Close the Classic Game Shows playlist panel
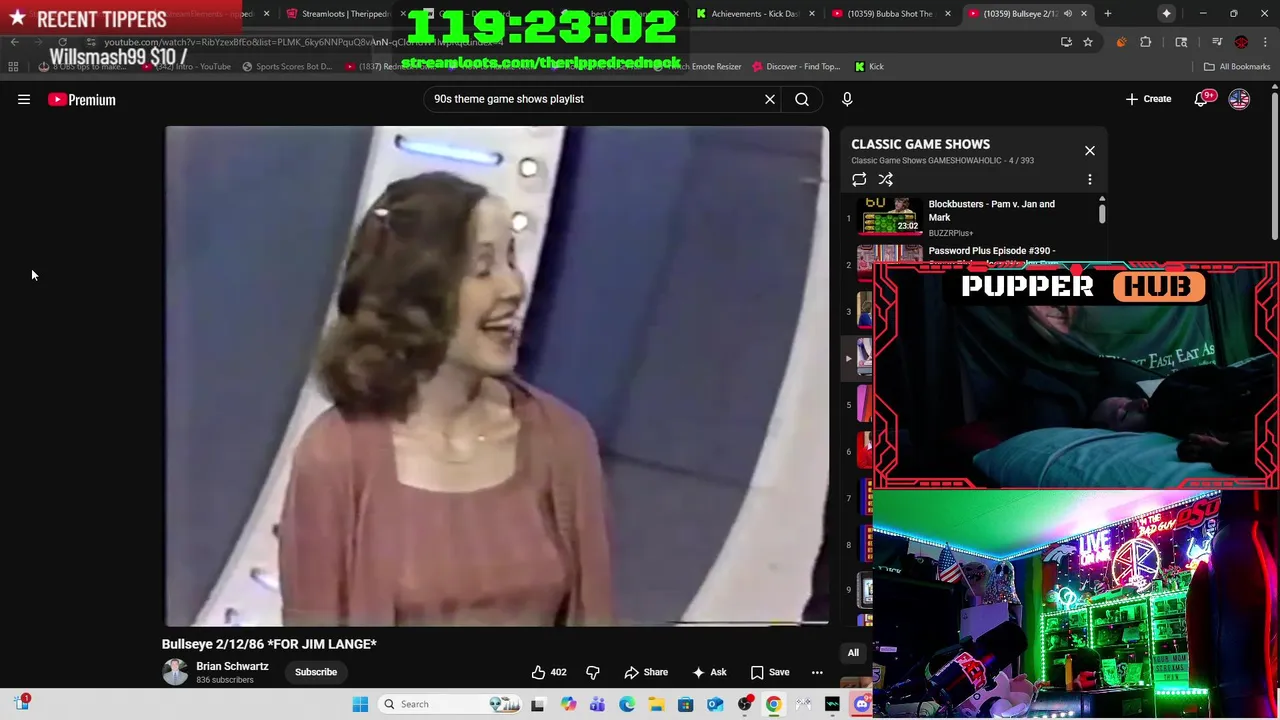1280x720 pixels. point(1090,151)
